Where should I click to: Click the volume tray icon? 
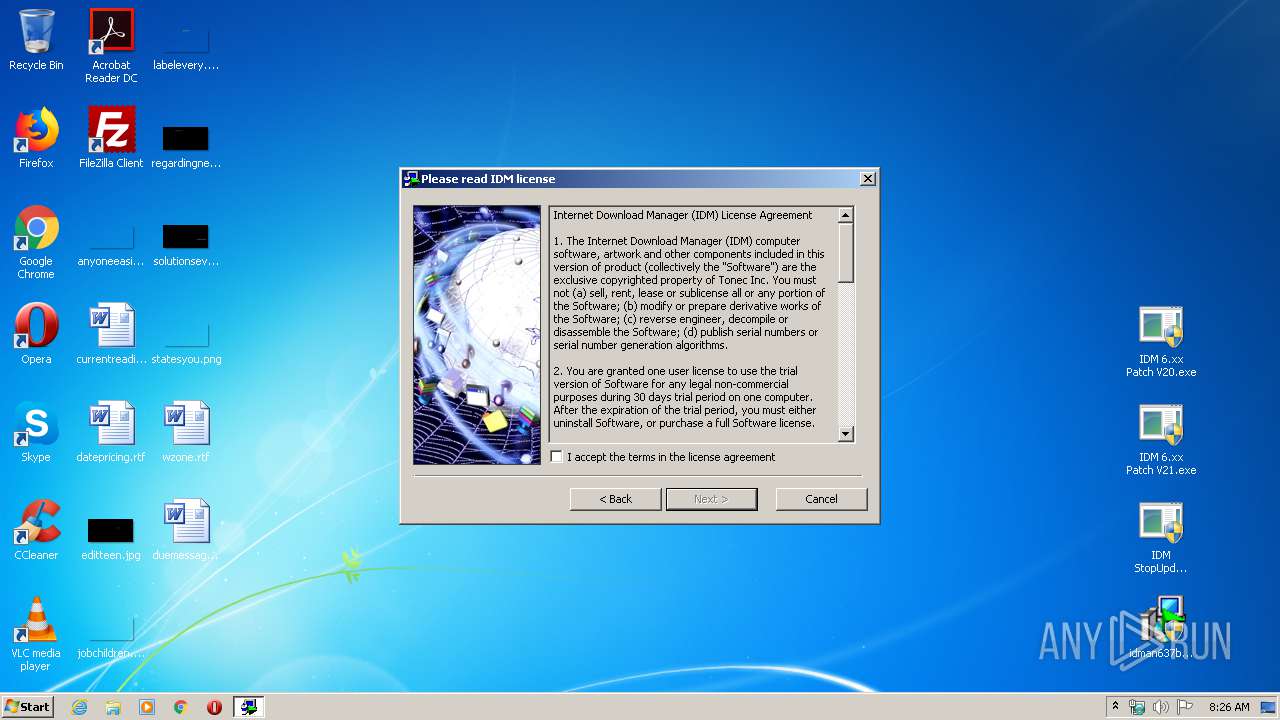click(x=1161, y=707)
